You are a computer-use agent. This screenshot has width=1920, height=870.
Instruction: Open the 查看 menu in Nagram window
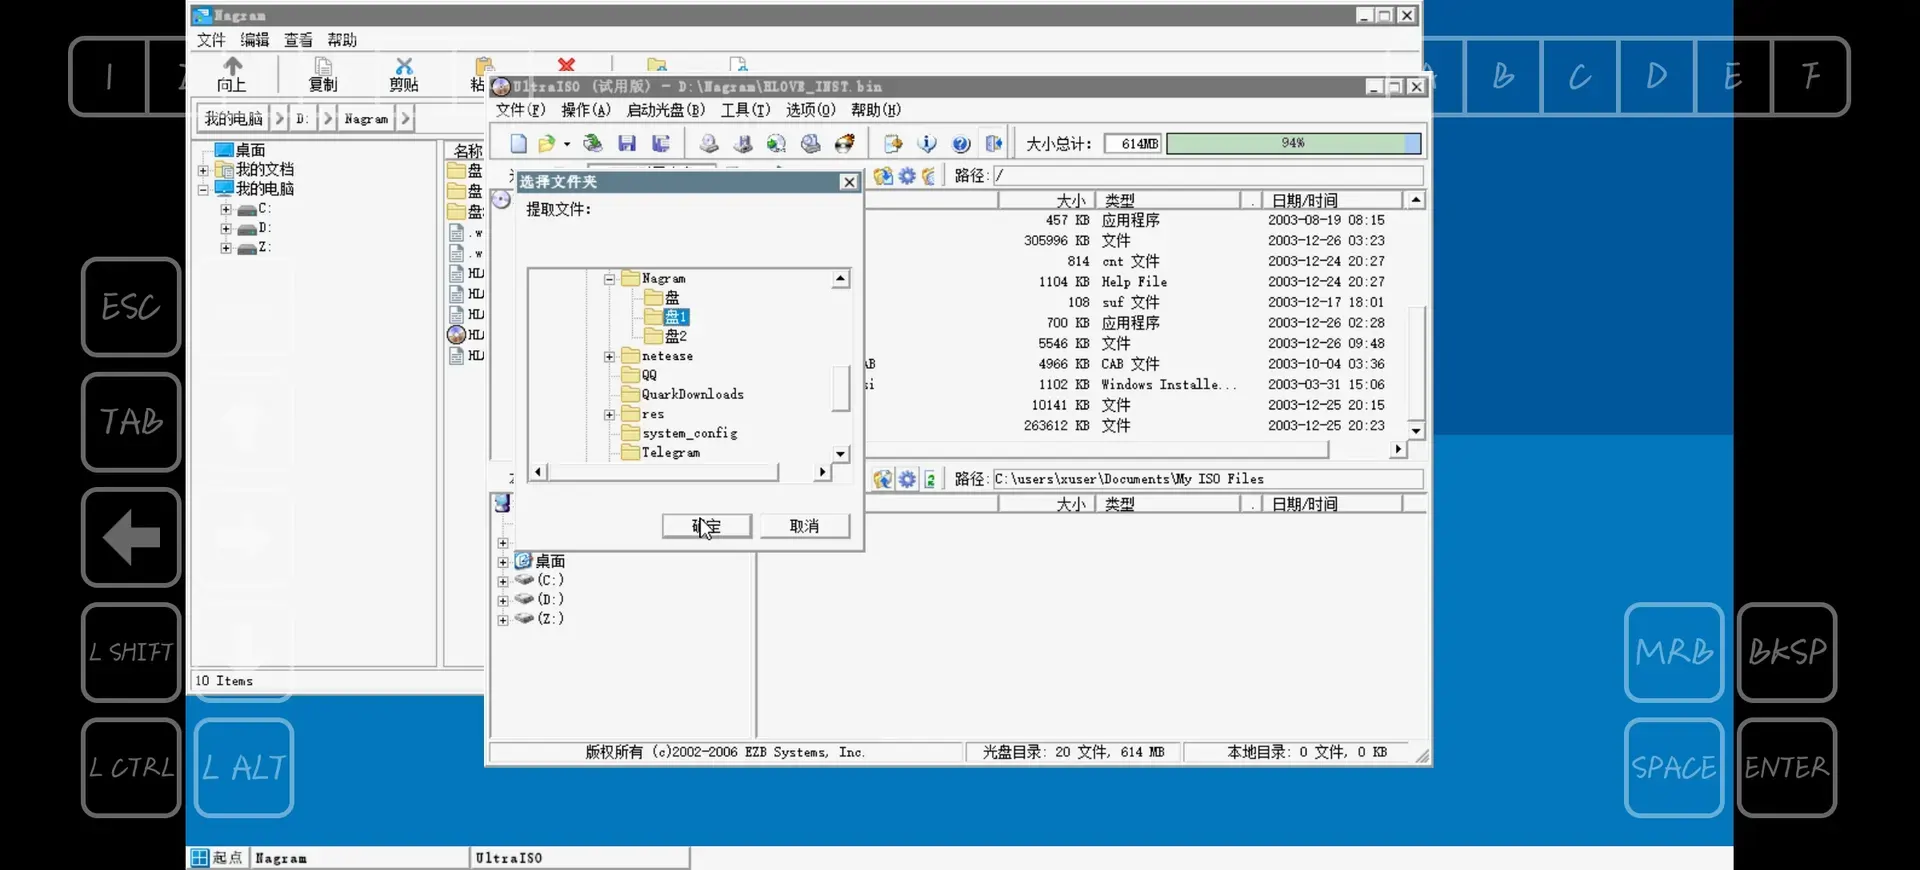pyautogui.click(x=298, y=40)
